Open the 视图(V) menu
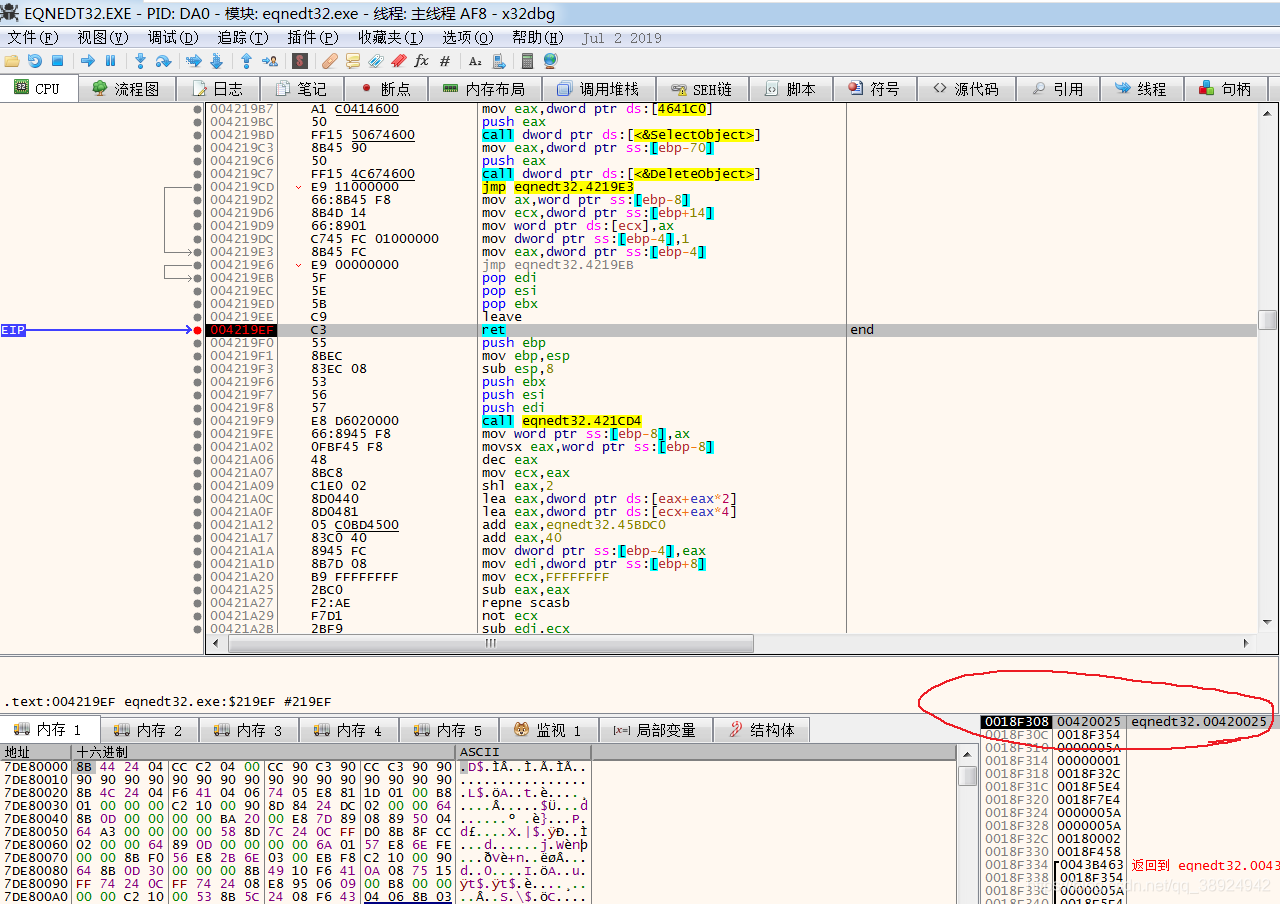 [x=103, y=37]
